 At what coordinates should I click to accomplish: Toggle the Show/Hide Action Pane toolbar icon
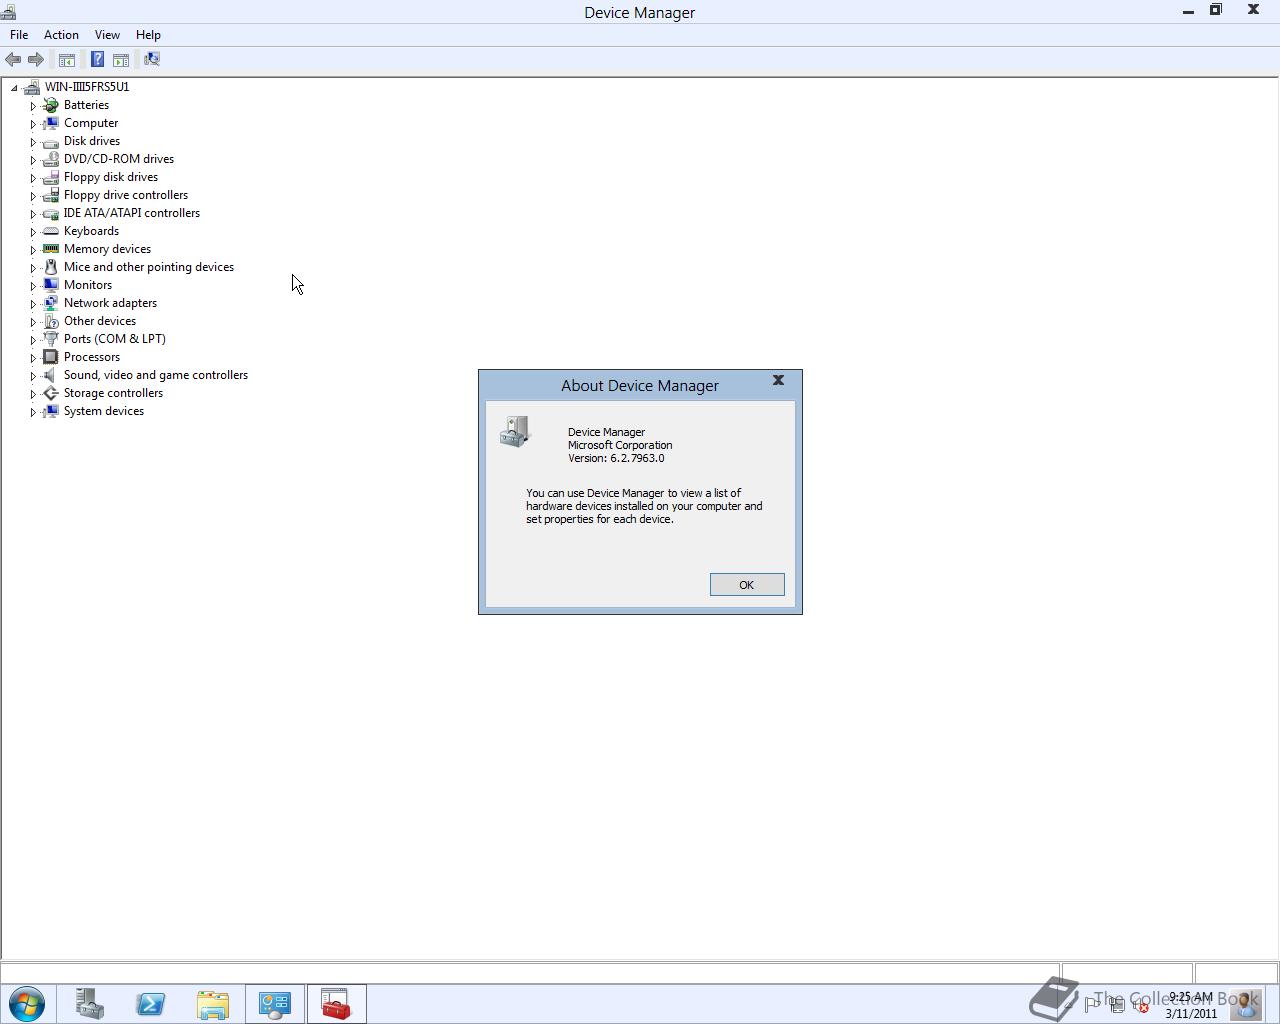pos(121,60)
